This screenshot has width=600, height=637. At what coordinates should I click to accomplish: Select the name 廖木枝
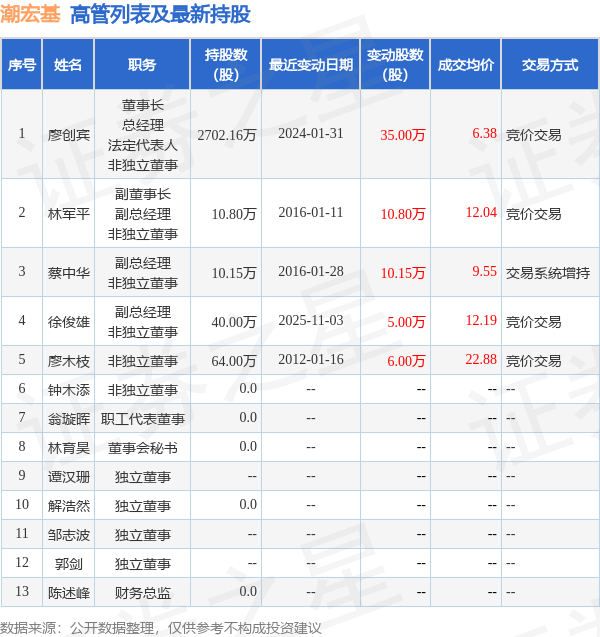pos(69,361)
